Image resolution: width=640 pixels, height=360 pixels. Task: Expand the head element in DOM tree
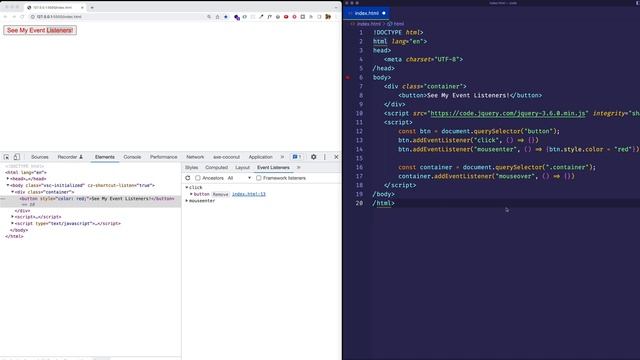point(8,179)
